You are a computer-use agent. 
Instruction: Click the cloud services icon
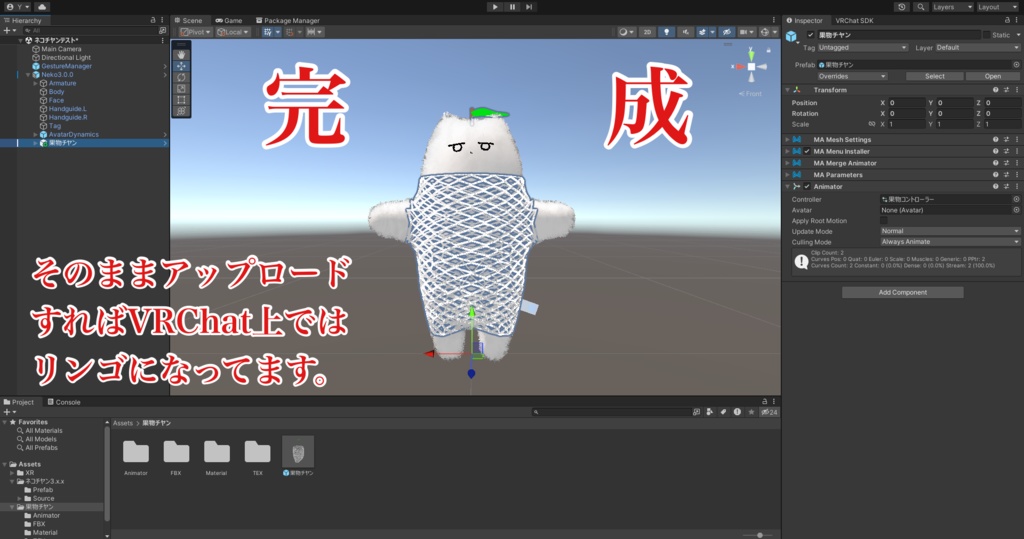(42, 7)
